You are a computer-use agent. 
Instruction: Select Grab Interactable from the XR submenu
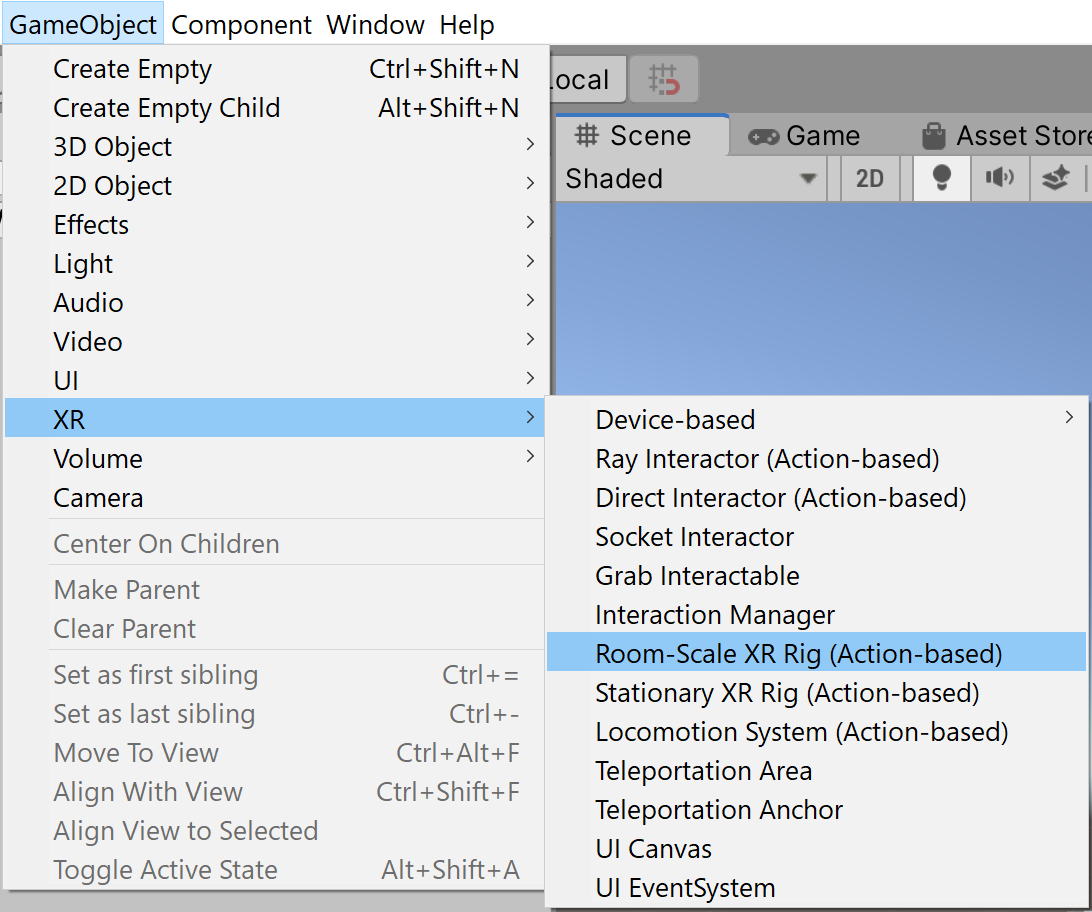(697, 576)
